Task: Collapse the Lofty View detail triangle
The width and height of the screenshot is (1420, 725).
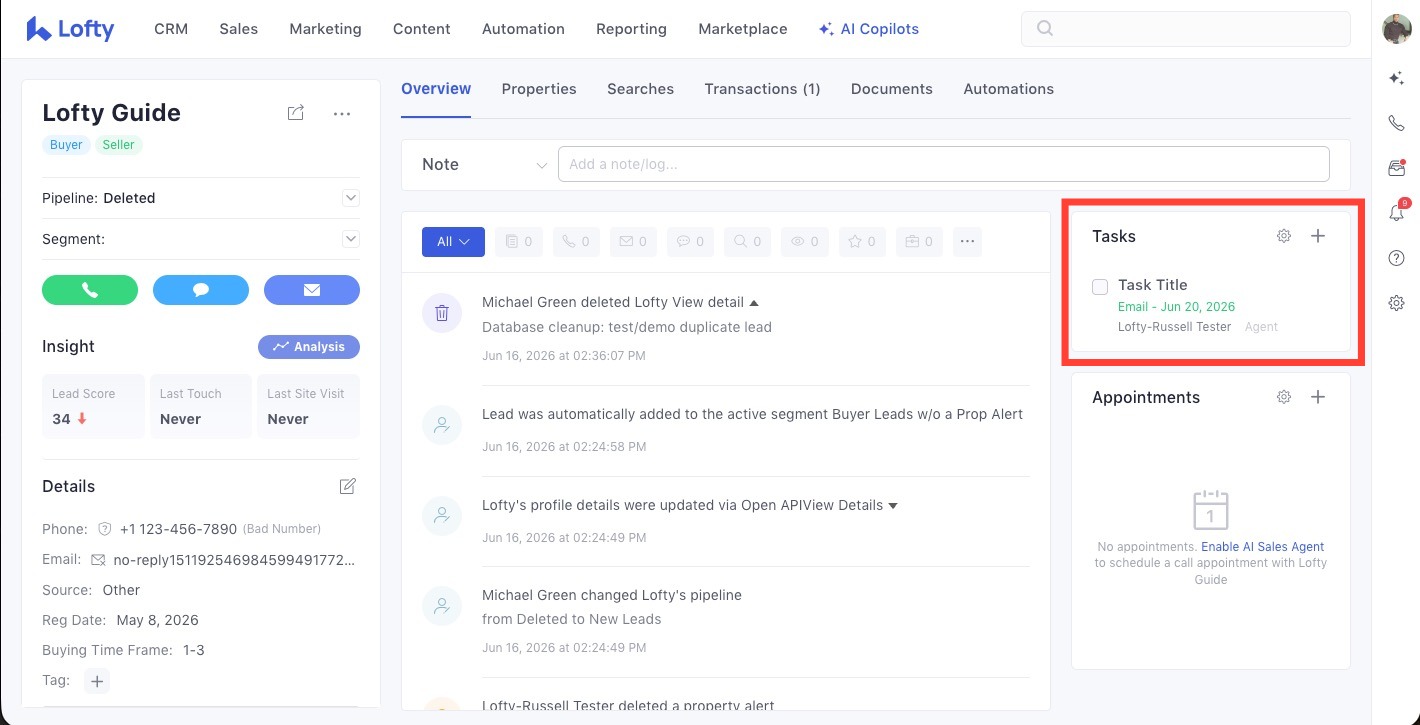Action: 754,302
